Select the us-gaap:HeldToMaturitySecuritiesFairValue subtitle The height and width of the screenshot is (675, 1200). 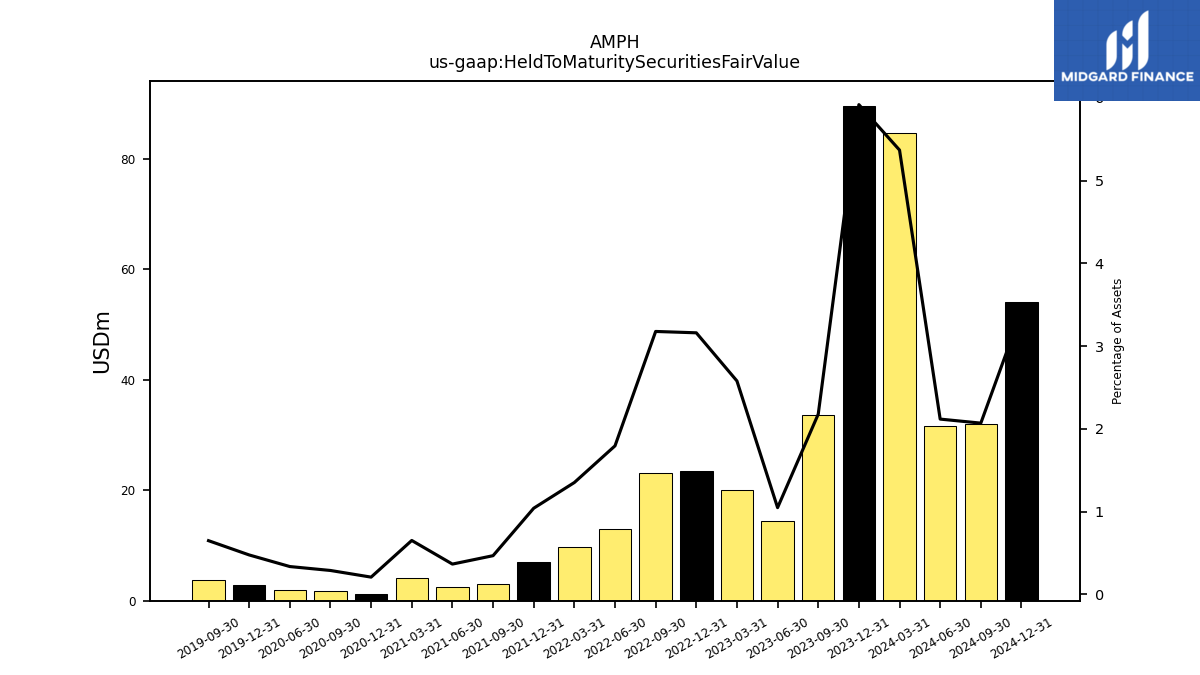[x=614, y=62]
